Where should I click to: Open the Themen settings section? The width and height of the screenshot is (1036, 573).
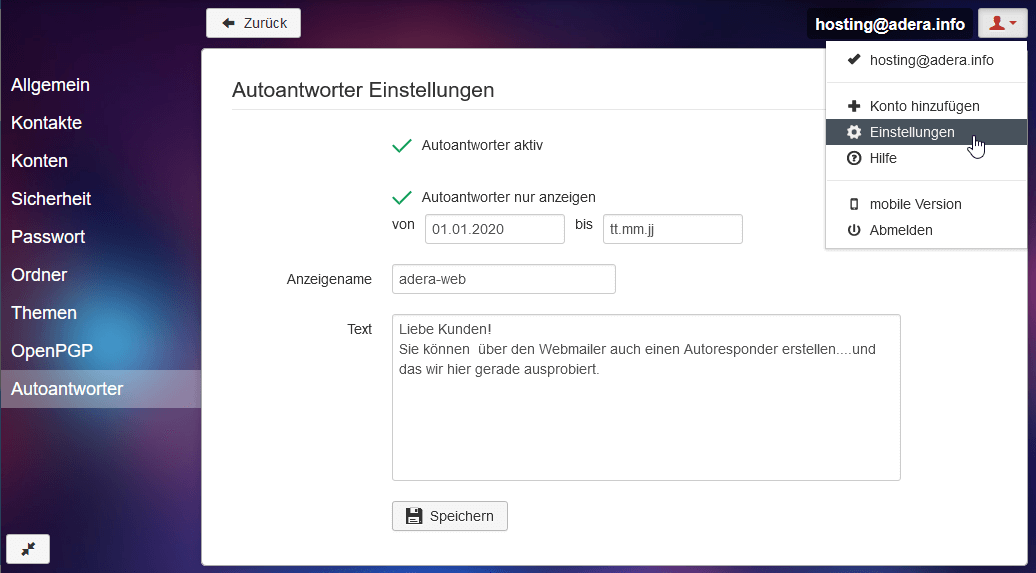44,313
